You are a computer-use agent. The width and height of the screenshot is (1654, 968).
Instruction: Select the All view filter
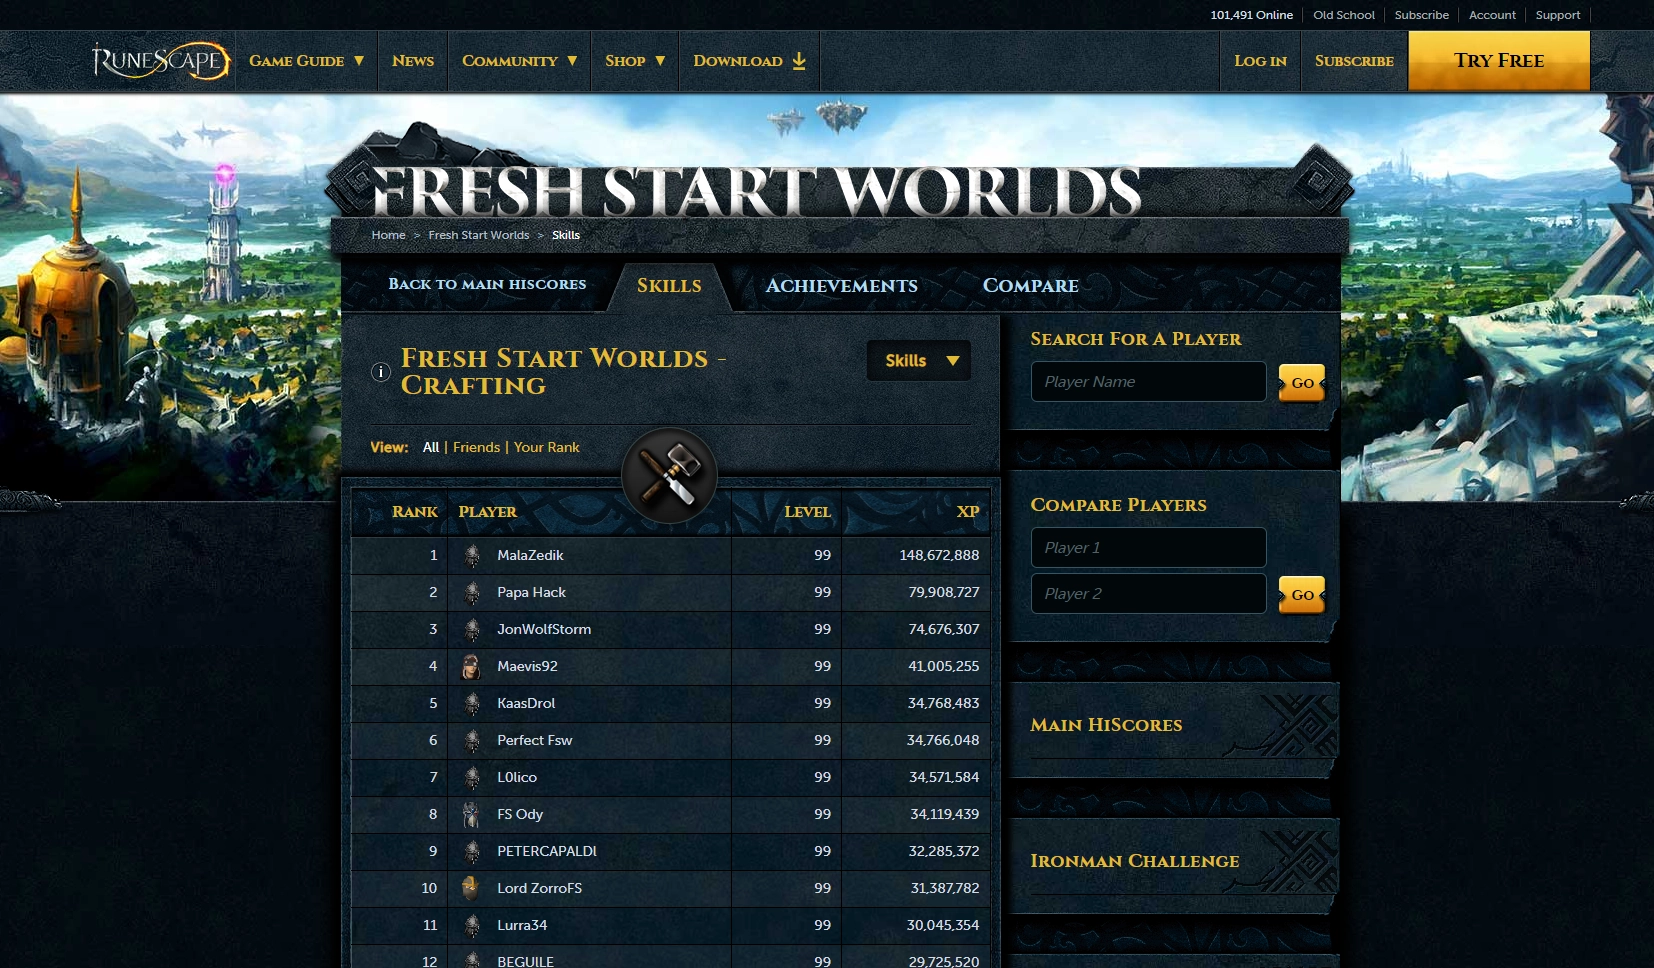(x=431, y=447)
